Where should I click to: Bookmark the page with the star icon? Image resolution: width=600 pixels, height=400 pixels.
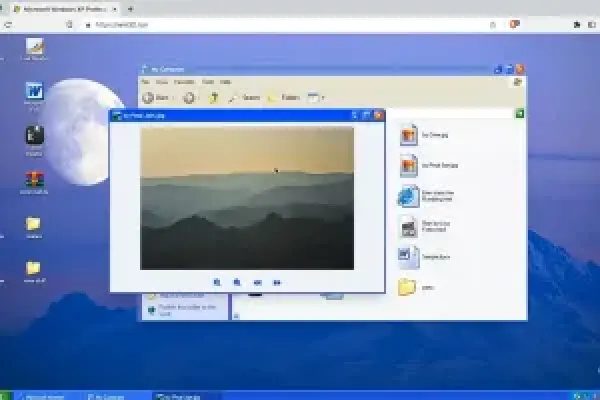493,25
